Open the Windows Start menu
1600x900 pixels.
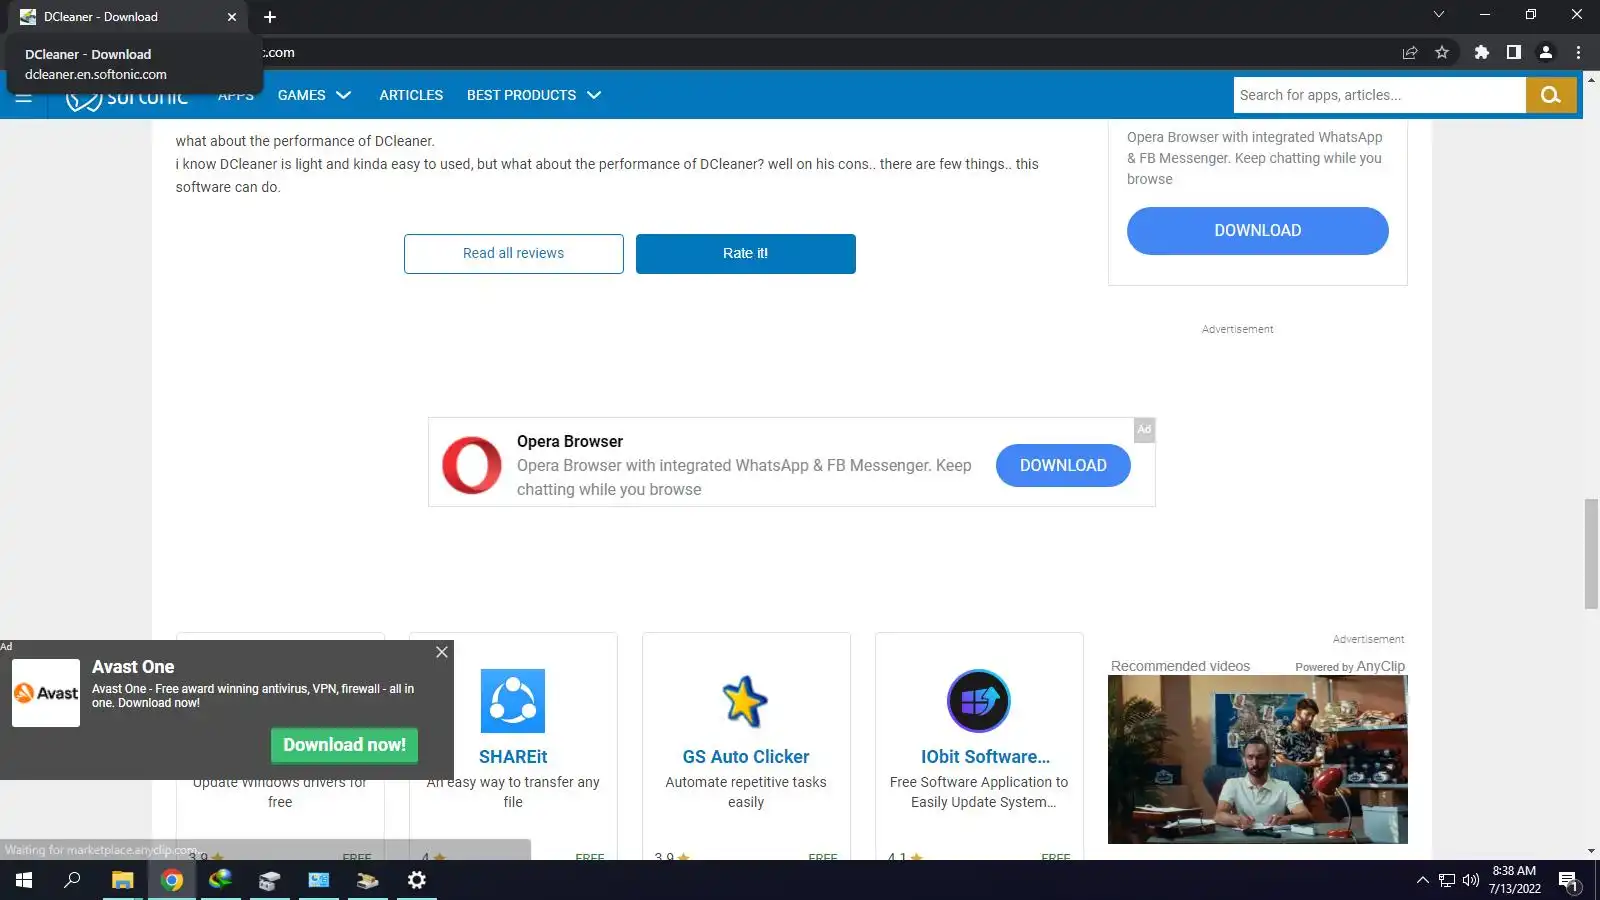[24, 880]
